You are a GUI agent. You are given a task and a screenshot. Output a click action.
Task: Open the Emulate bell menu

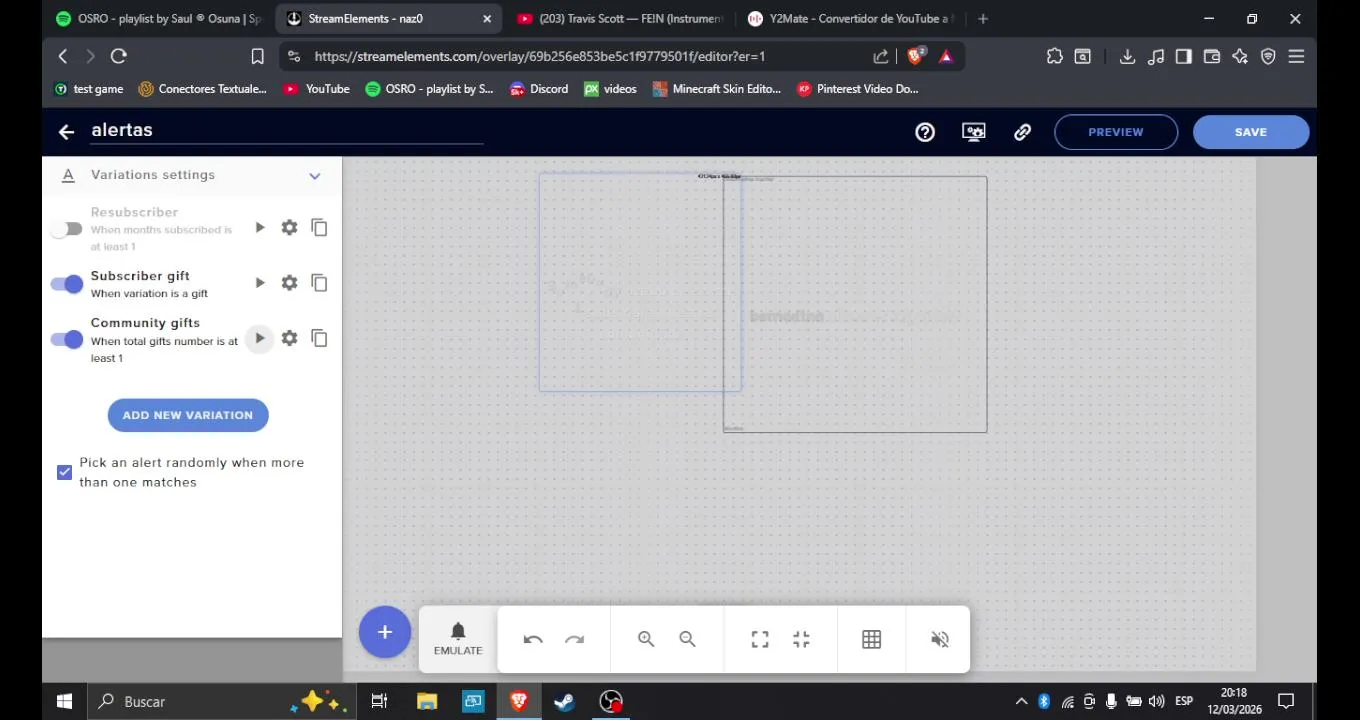tap(458, 639)
